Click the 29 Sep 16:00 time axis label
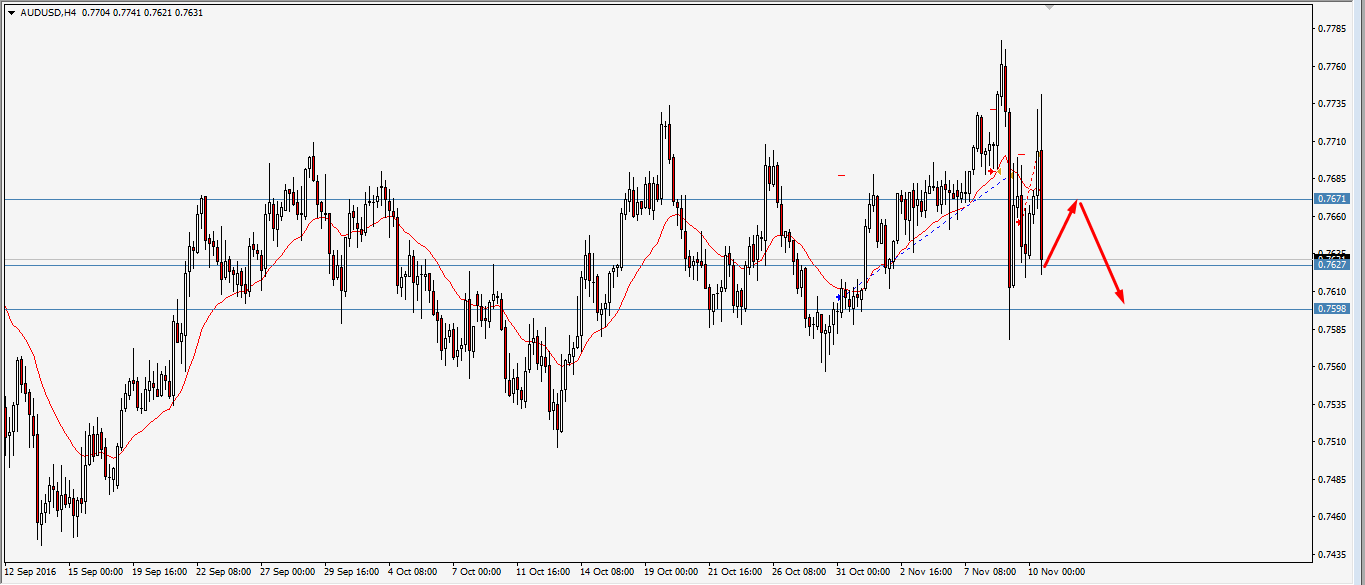 coord(352,573)
